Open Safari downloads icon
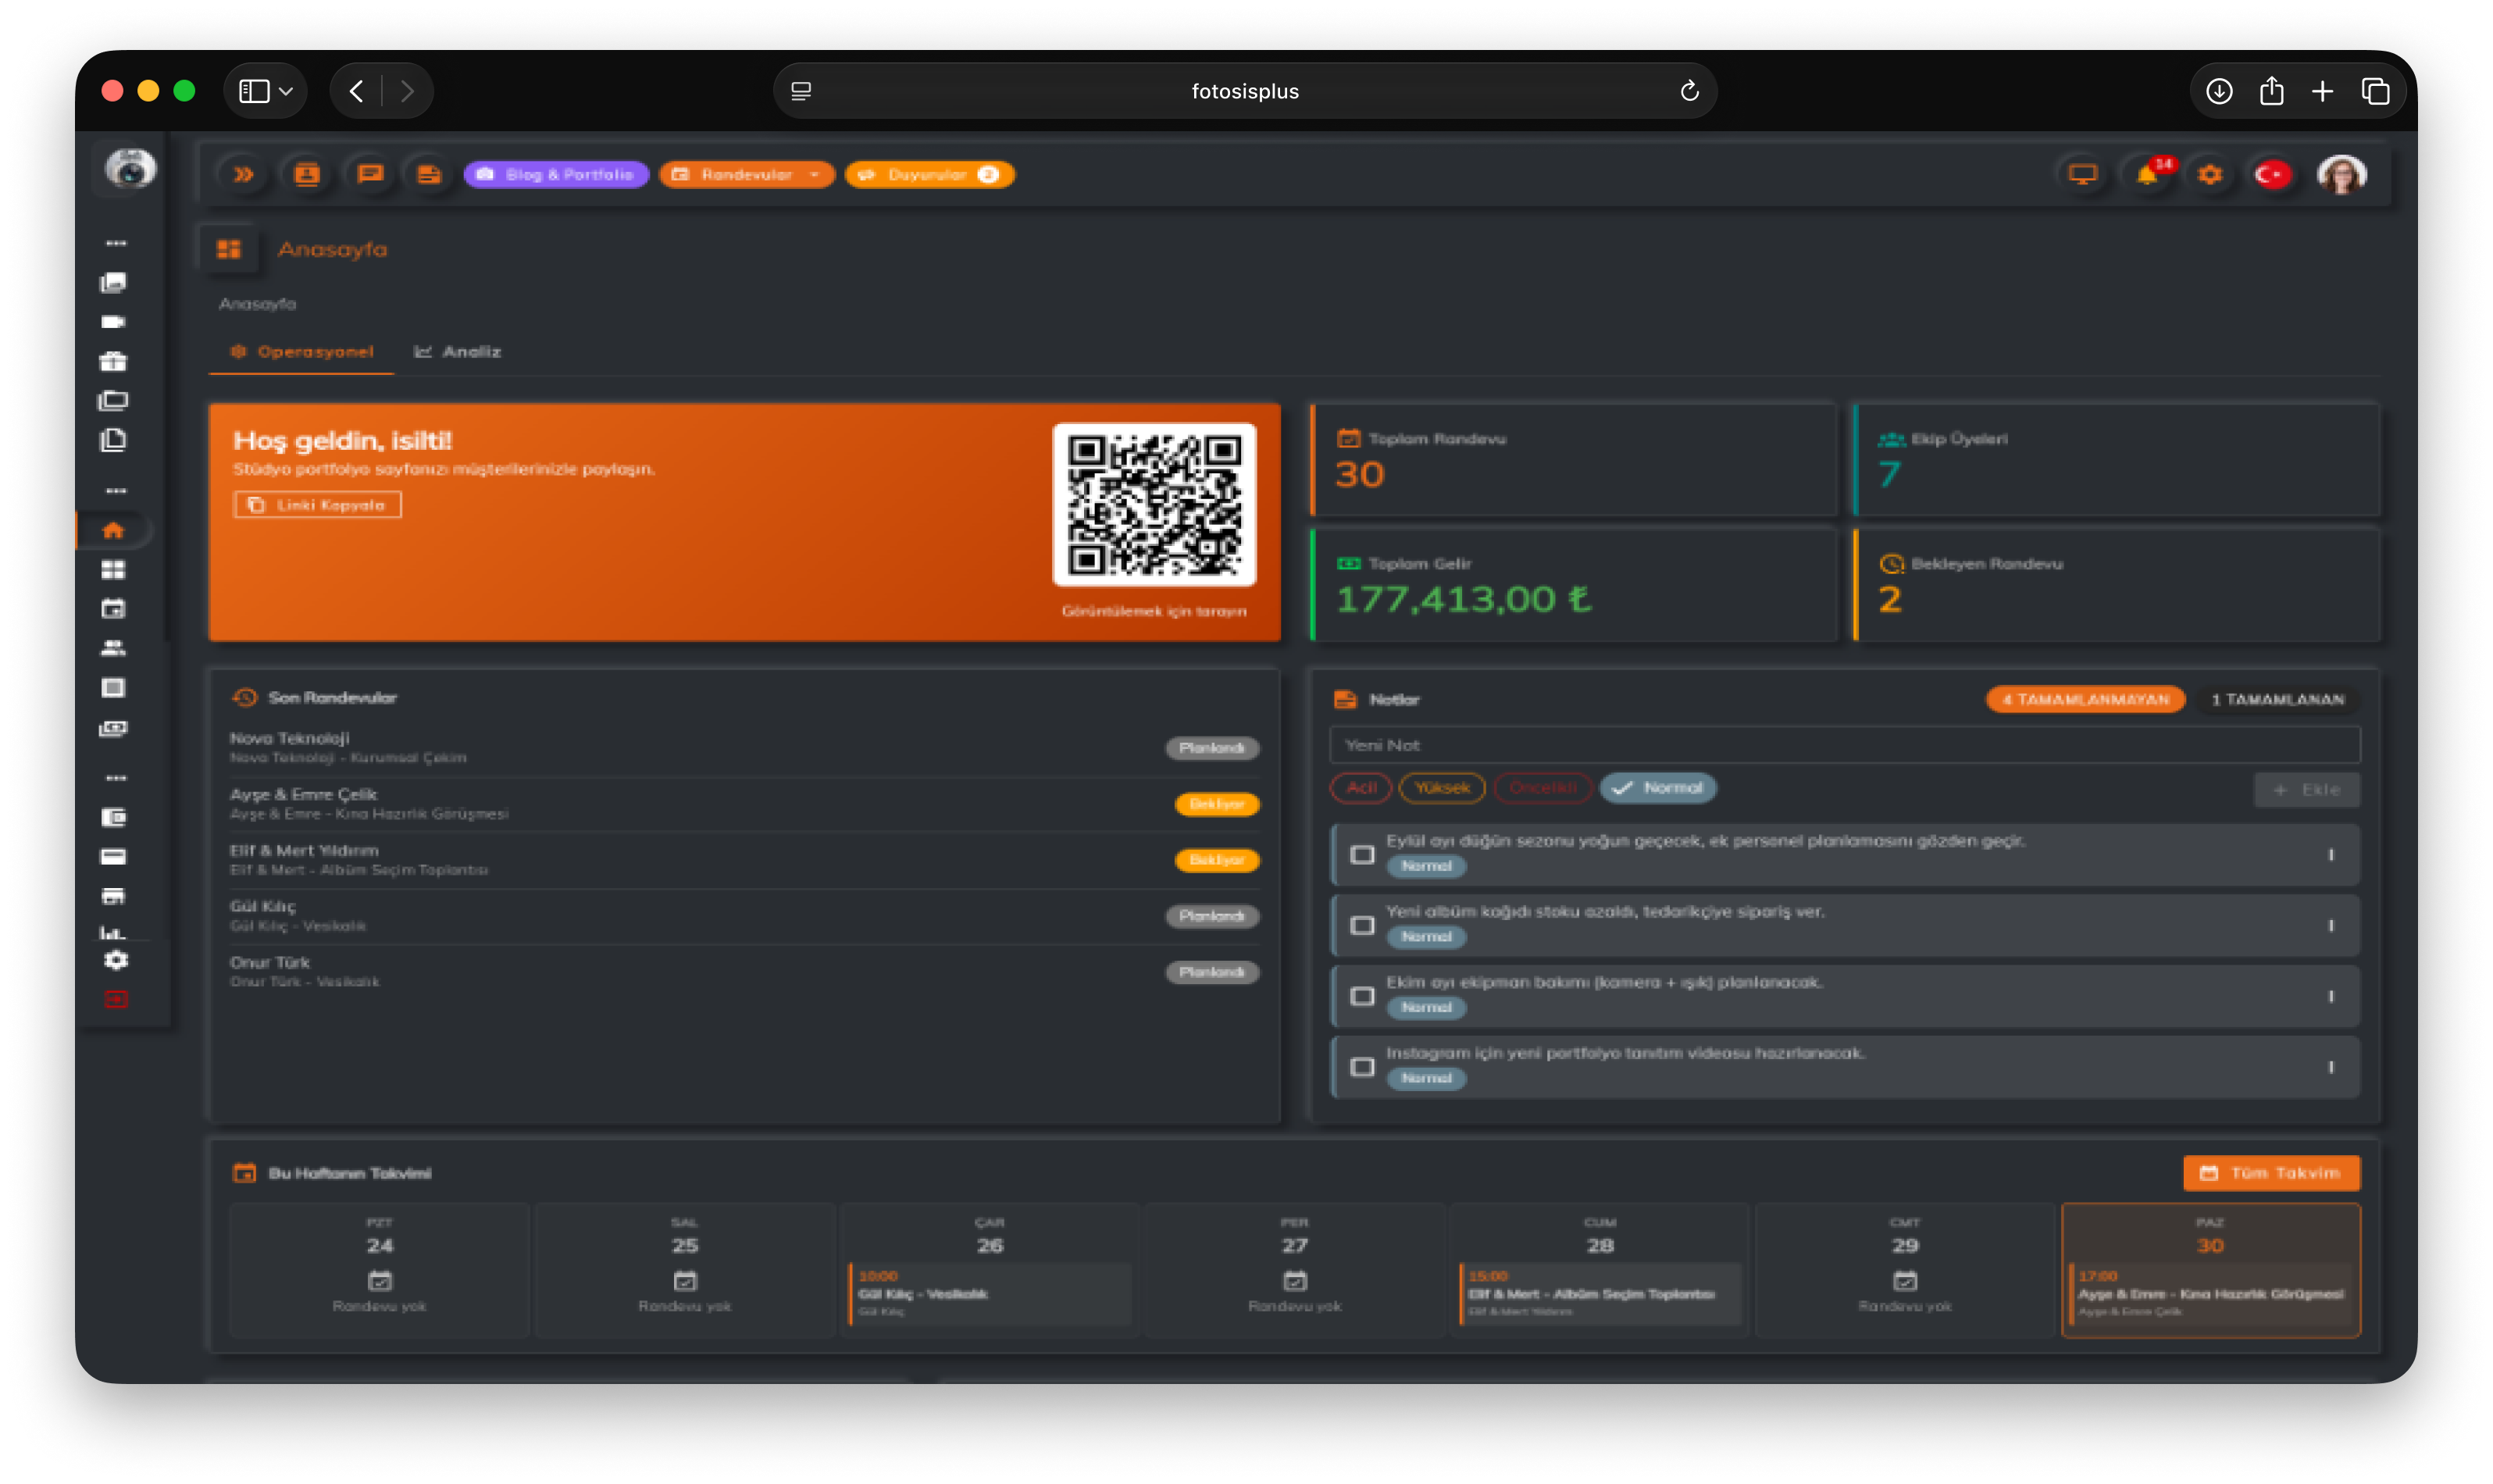This screenshot has width=2493, height=1484. [x=2219, y=91]
